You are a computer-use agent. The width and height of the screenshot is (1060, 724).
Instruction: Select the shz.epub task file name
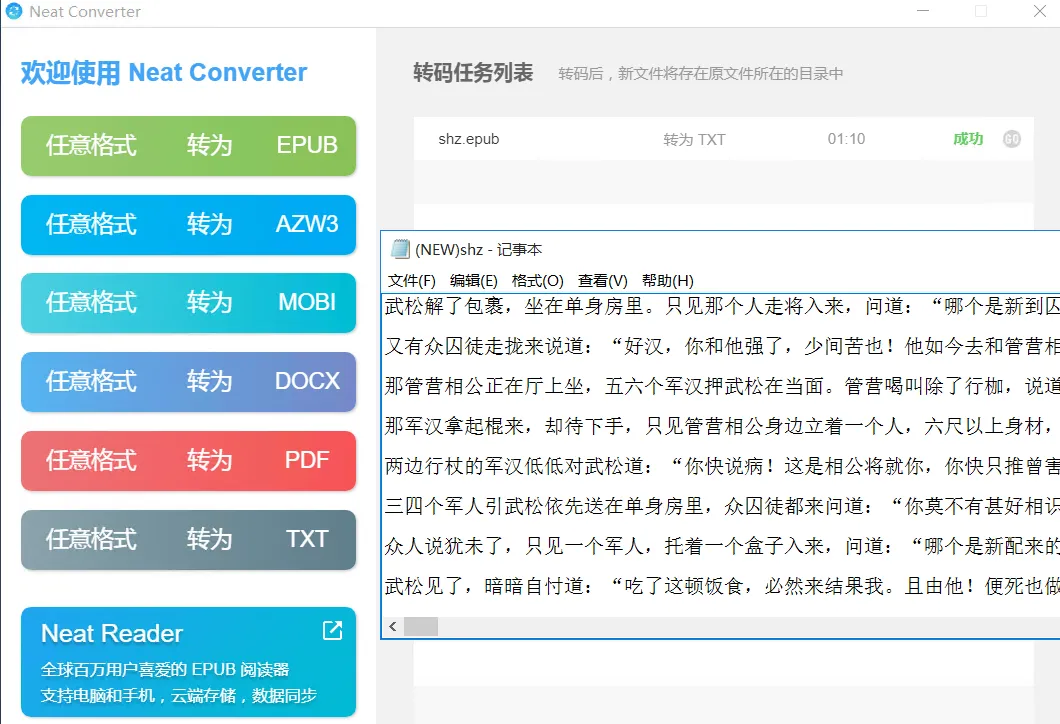[468, 139]
